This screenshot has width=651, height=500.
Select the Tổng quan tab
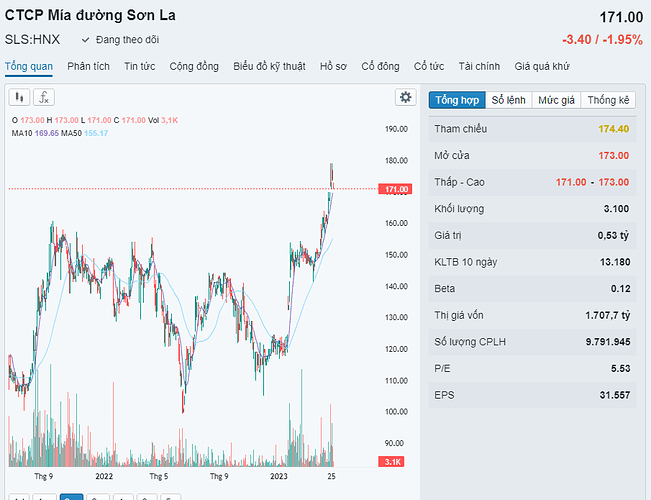tap(29, 66)
